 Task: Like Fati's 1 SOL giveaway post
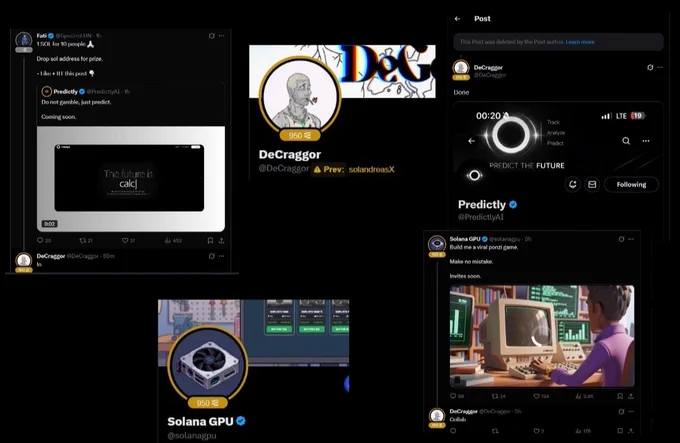125,240
